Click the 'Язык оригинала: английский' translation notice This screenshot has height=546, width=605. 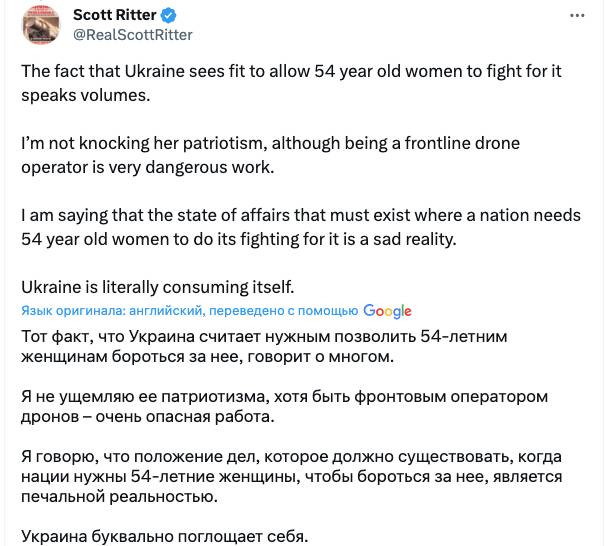pos(189,311)
